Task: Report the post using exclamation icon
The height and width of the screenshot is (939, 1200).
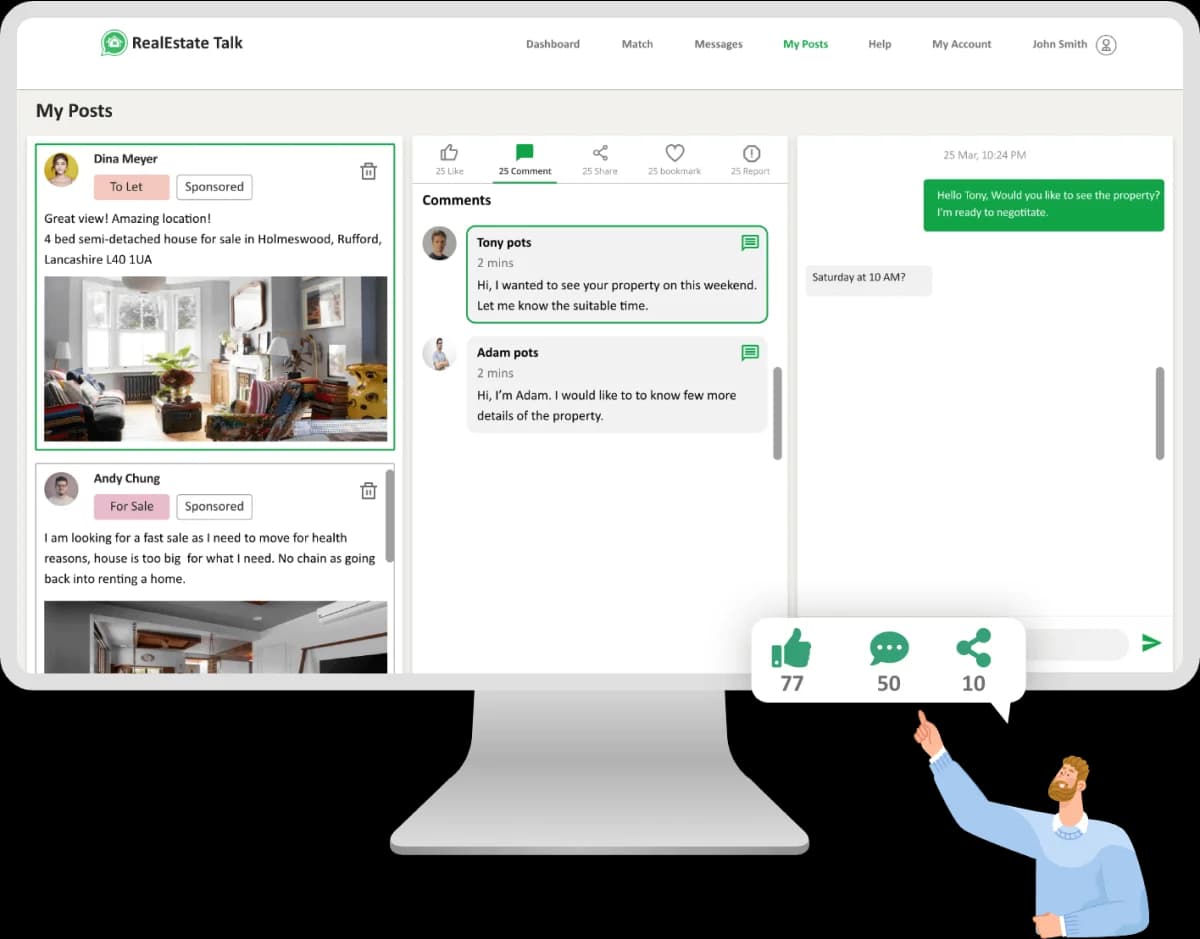Action: (x=751, y=153)
